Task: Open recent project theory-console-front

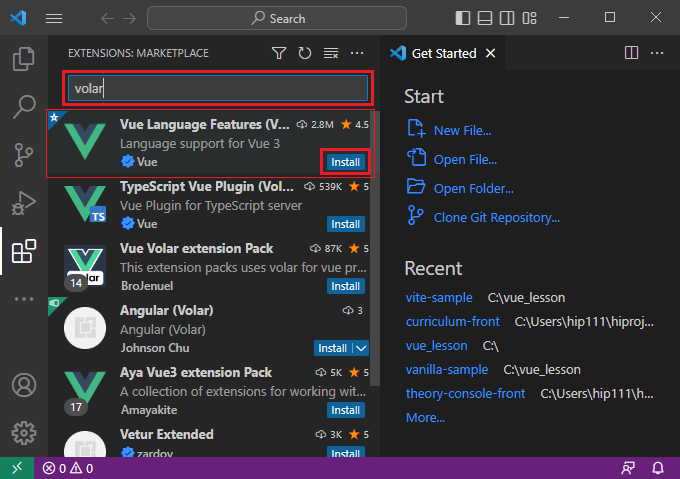Action: point(465,394)
